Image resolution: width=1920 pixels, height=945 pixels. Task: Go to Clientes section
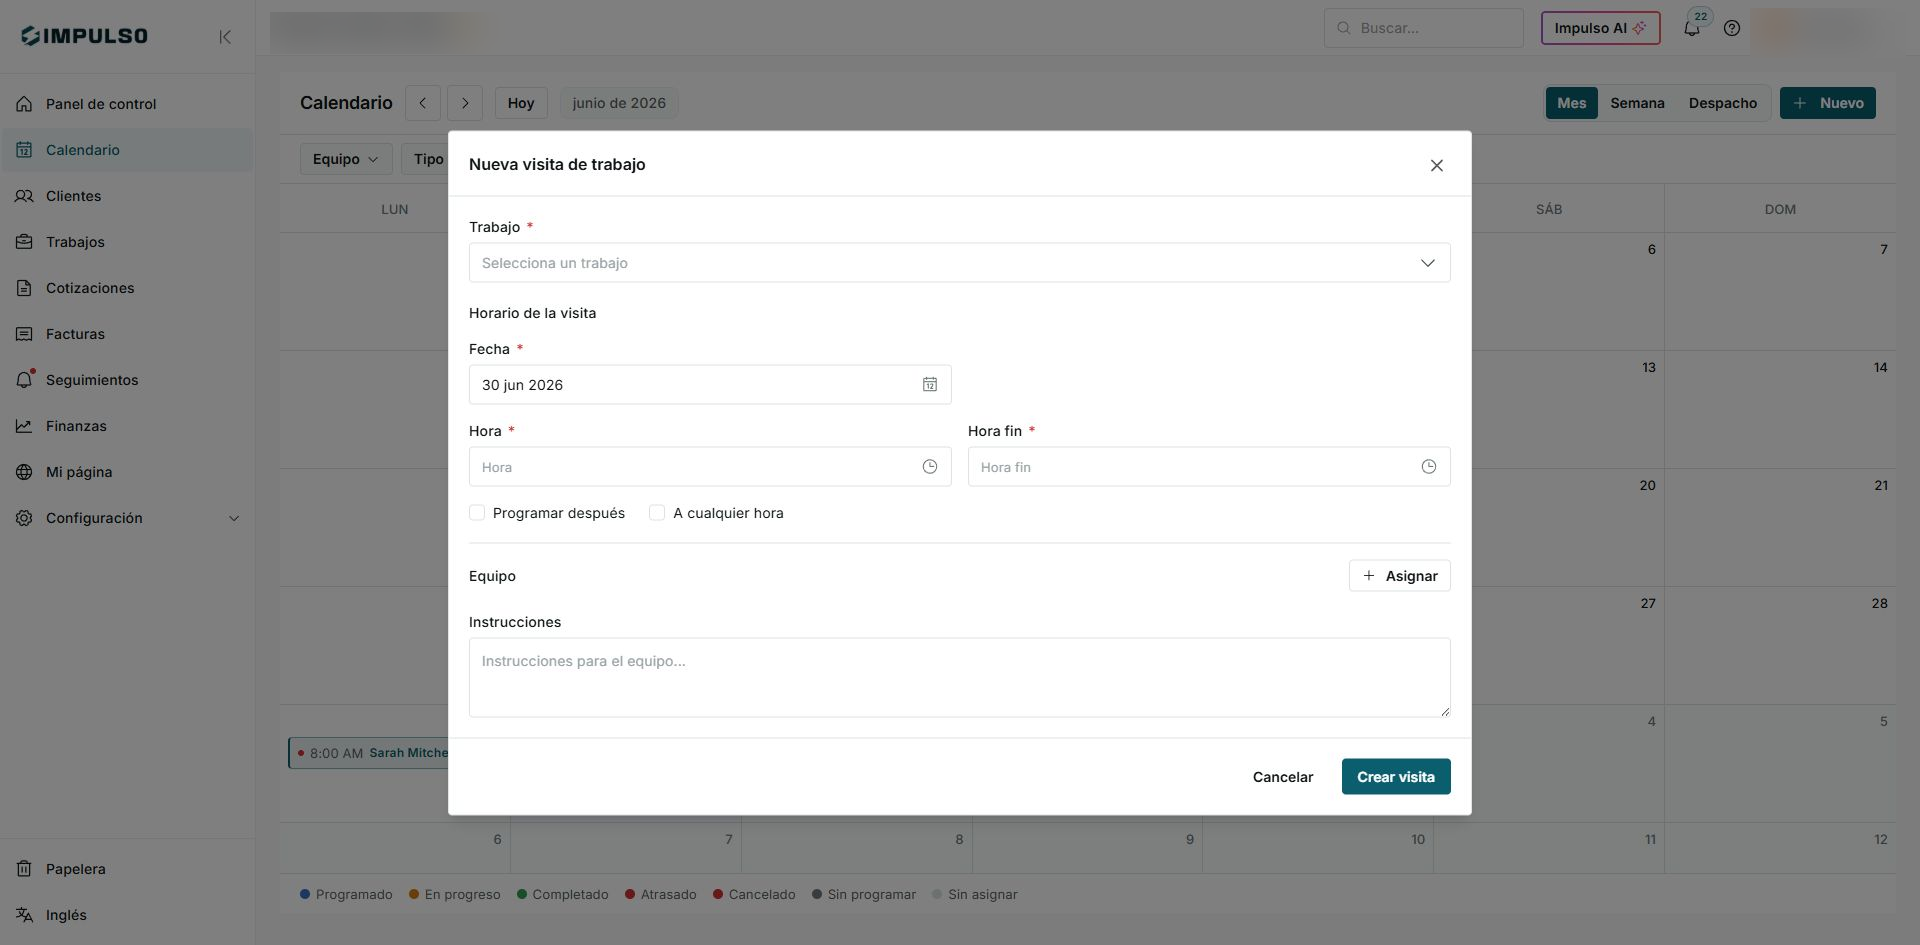126,196
